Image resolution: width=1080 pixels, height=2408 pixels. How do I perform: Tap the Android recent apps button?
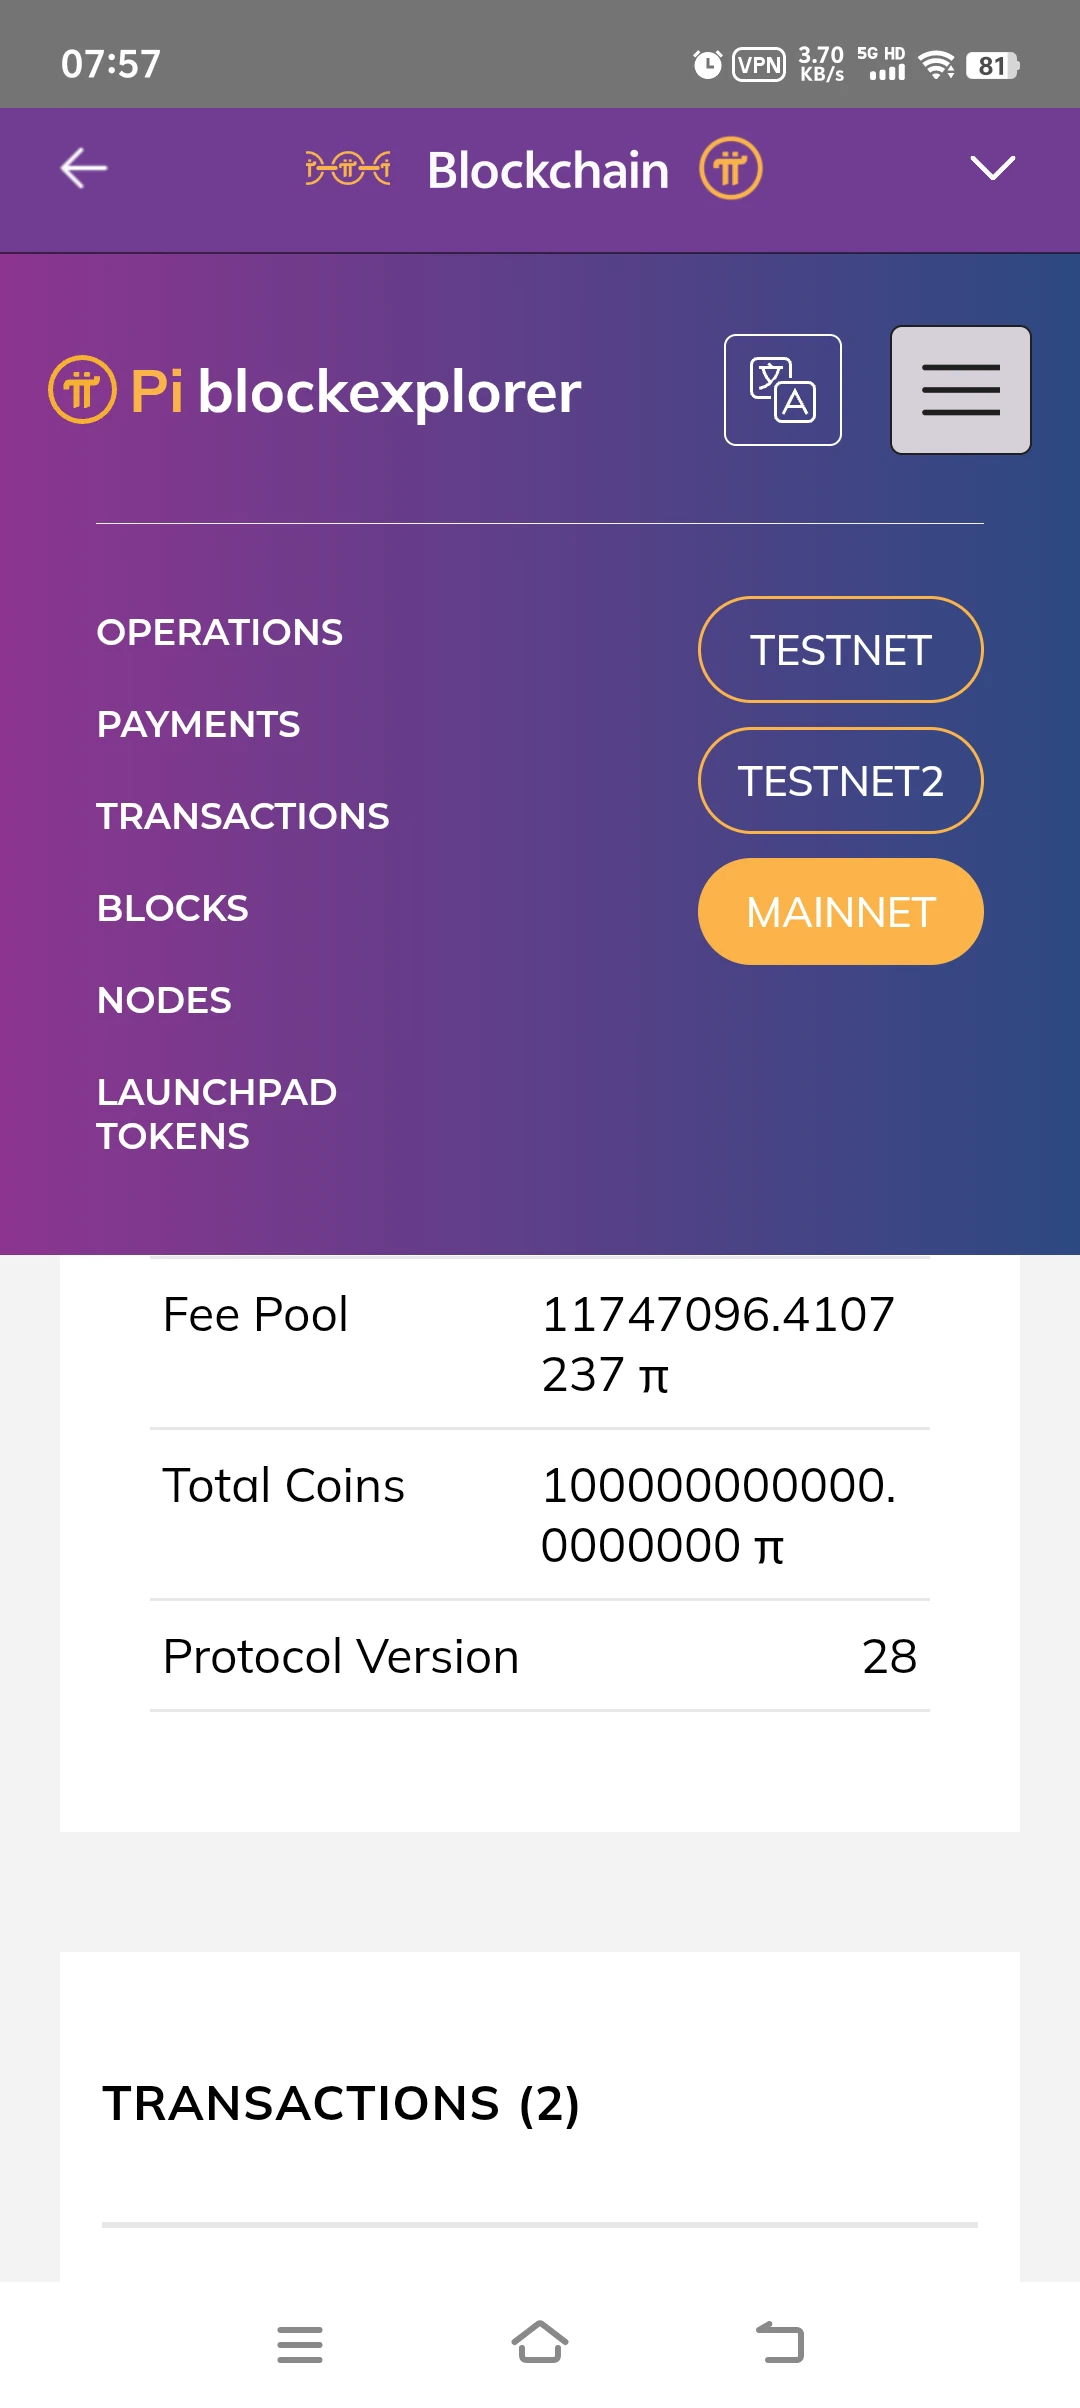(300, 2344)
